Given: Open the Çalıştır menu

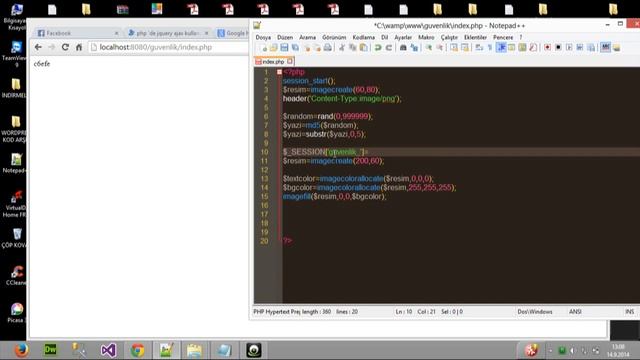Looking at the screenshot, I should (449, 37).
